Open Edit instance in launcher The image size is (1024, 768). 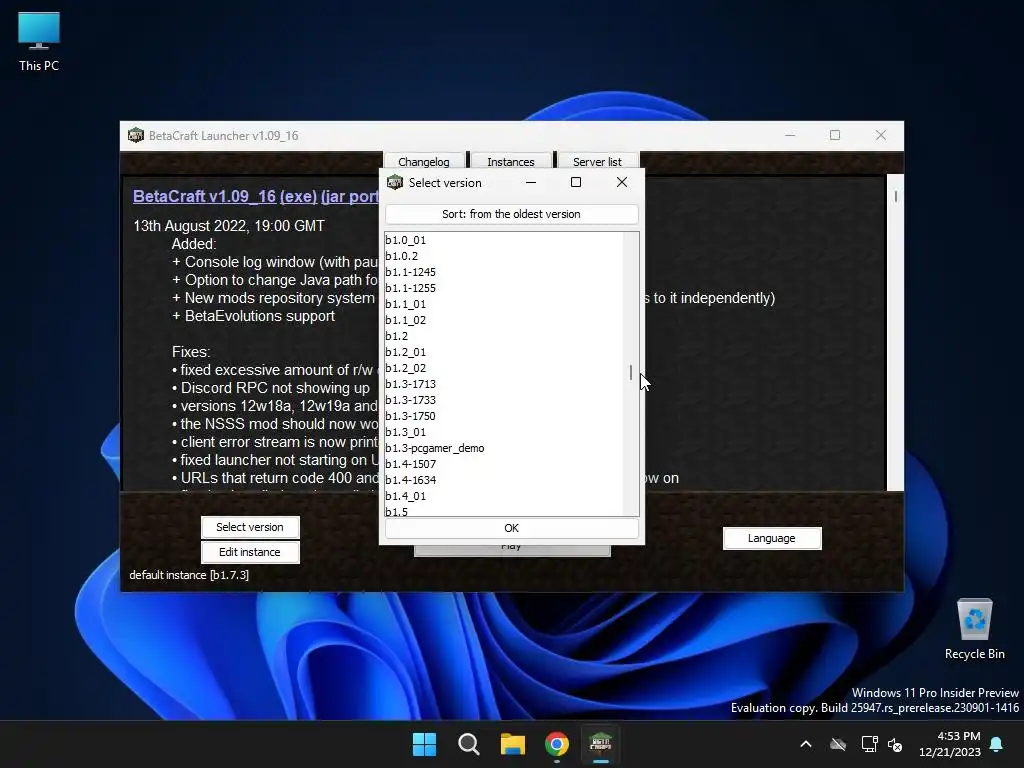pyautogui.click(x=250, y=552)
